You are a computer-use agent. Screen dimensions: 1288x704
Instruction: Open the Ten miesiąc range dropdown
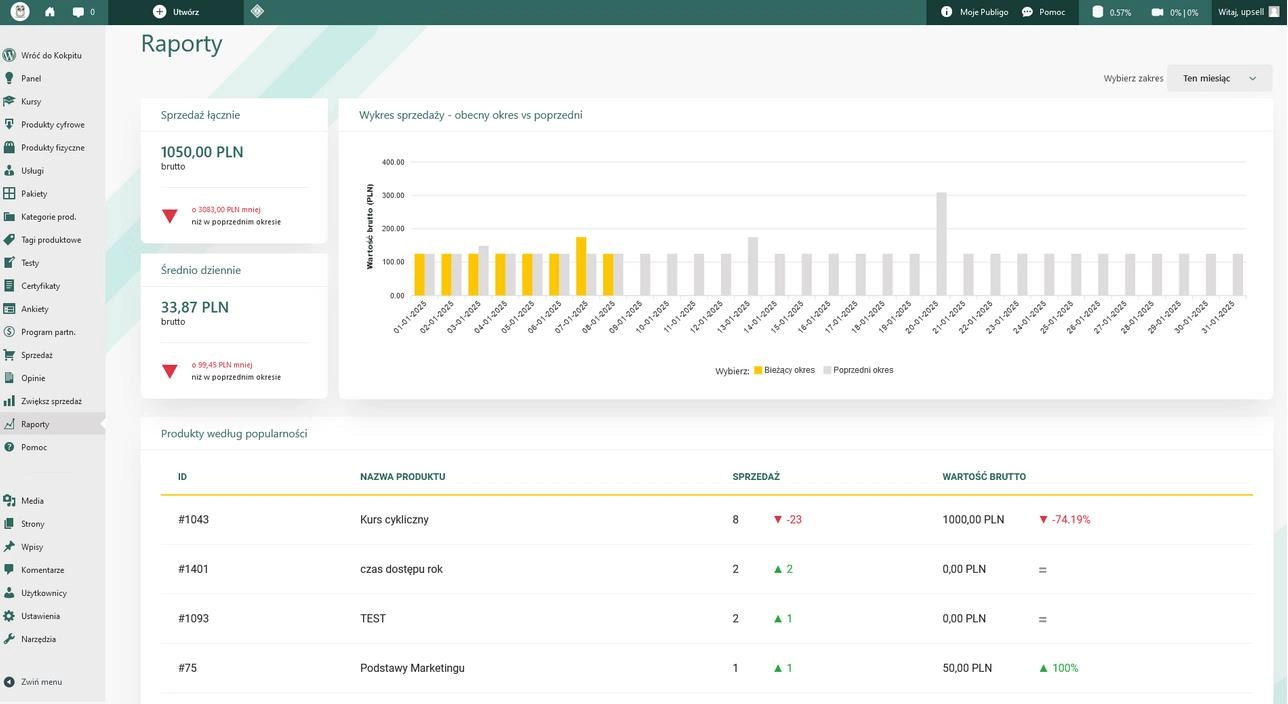(x=1219, y=78)
